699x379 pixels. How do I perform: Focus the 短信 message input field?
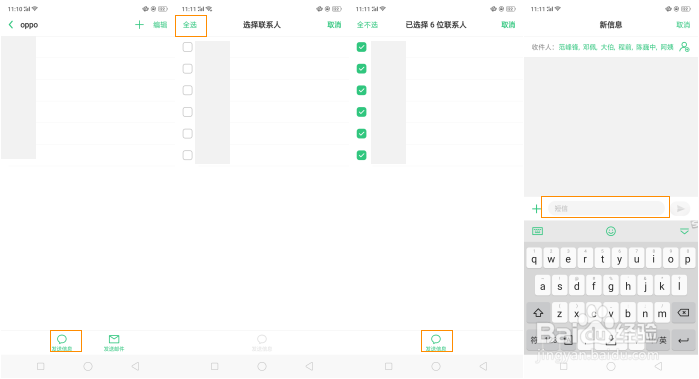tap(606, 208)
